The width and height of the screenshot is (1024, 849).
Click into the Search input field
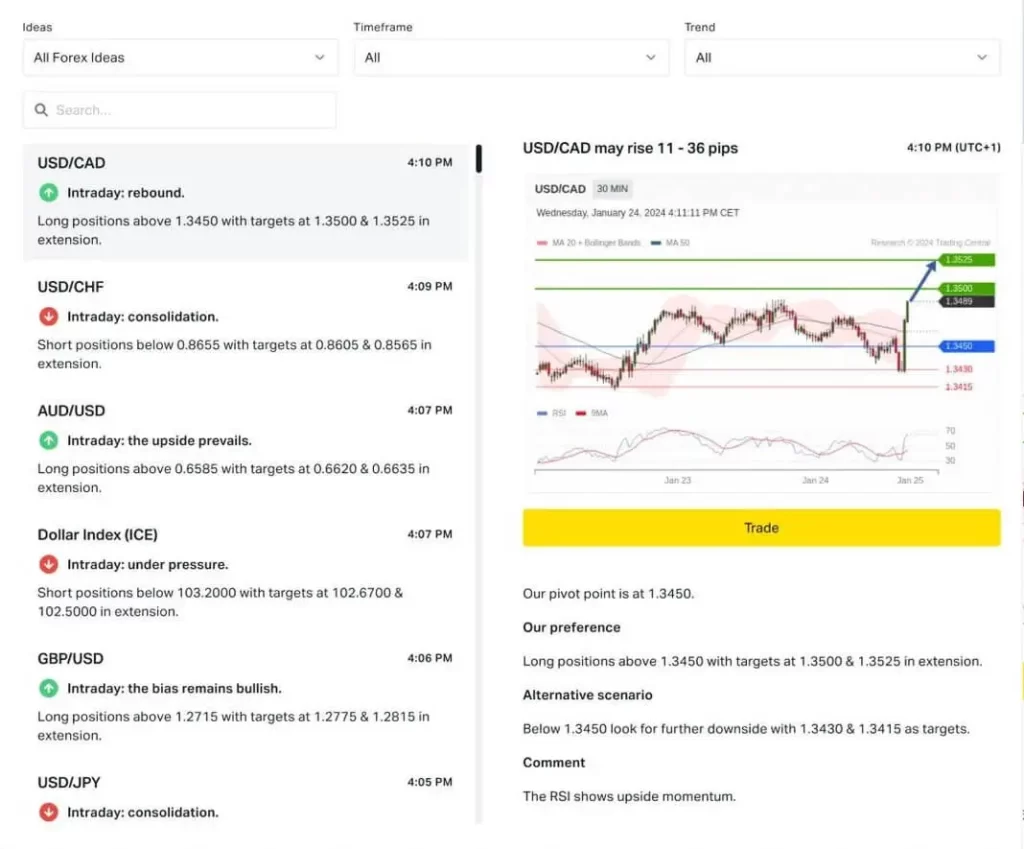tap(190, 110)
